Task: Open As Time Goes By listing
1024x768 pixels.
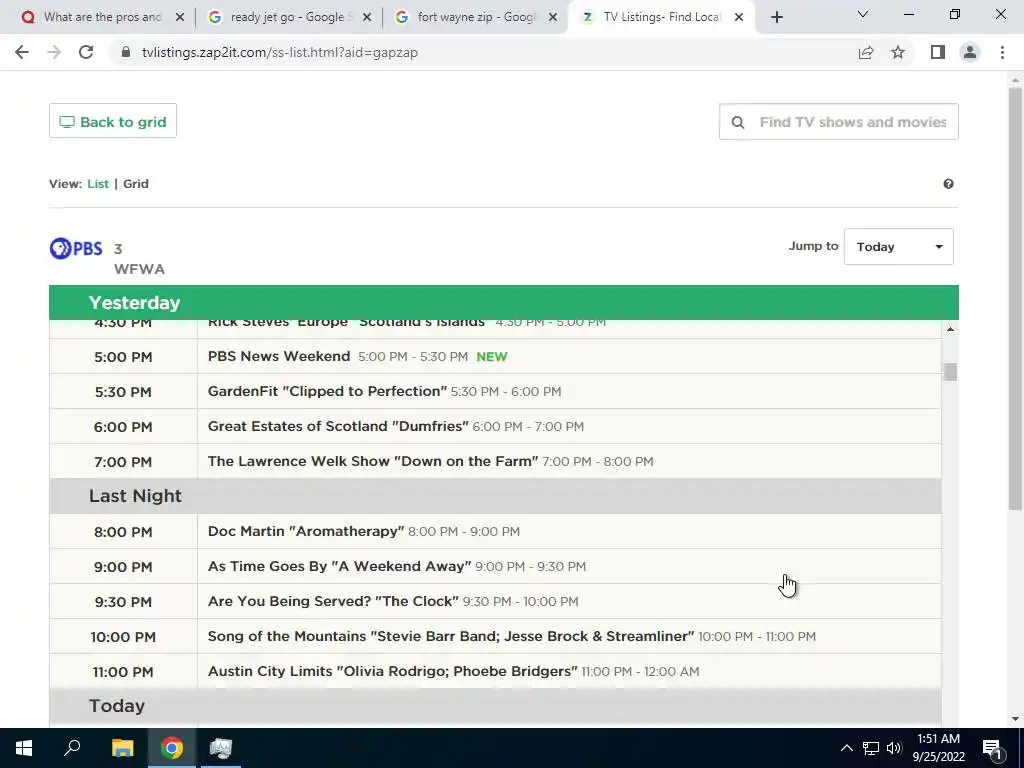Action: tap(340, 566)
